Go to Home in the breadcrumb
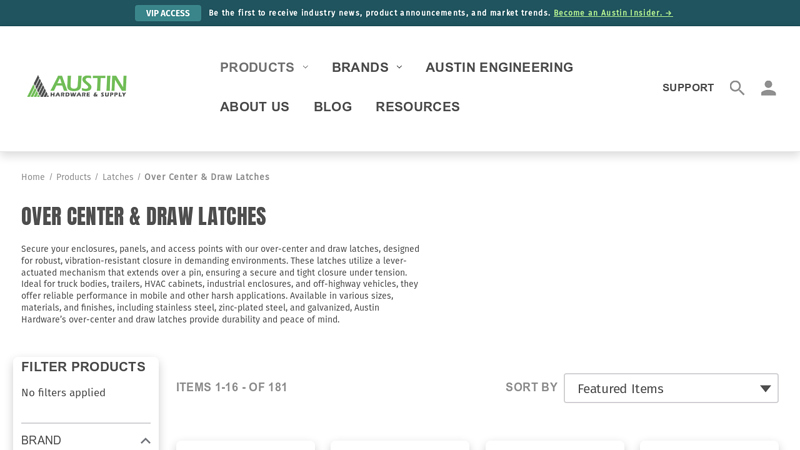The height and width of the screenshot is (450, 800). pos(33,177)
